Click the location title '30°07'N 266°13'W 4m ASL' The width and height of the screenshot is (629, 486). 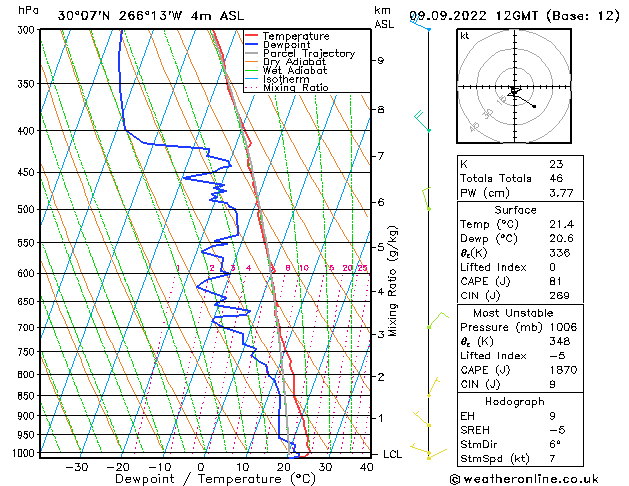click(x=151, y=16)
